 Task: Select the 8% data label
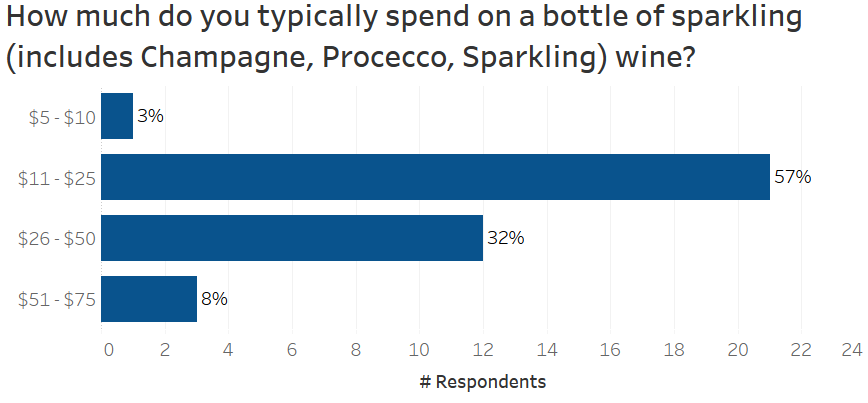[x=214, y=299]
